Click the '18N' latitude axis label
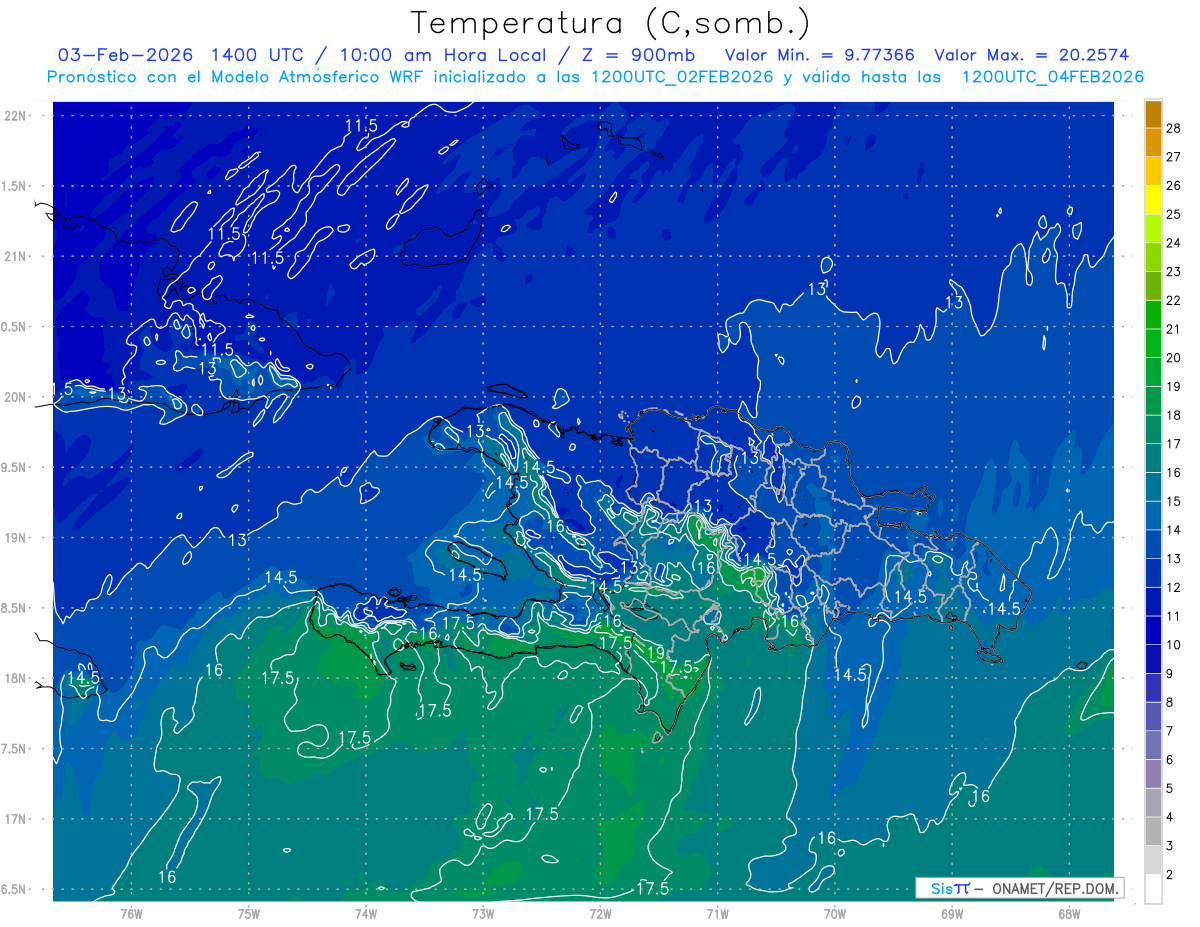 (16, 678)
